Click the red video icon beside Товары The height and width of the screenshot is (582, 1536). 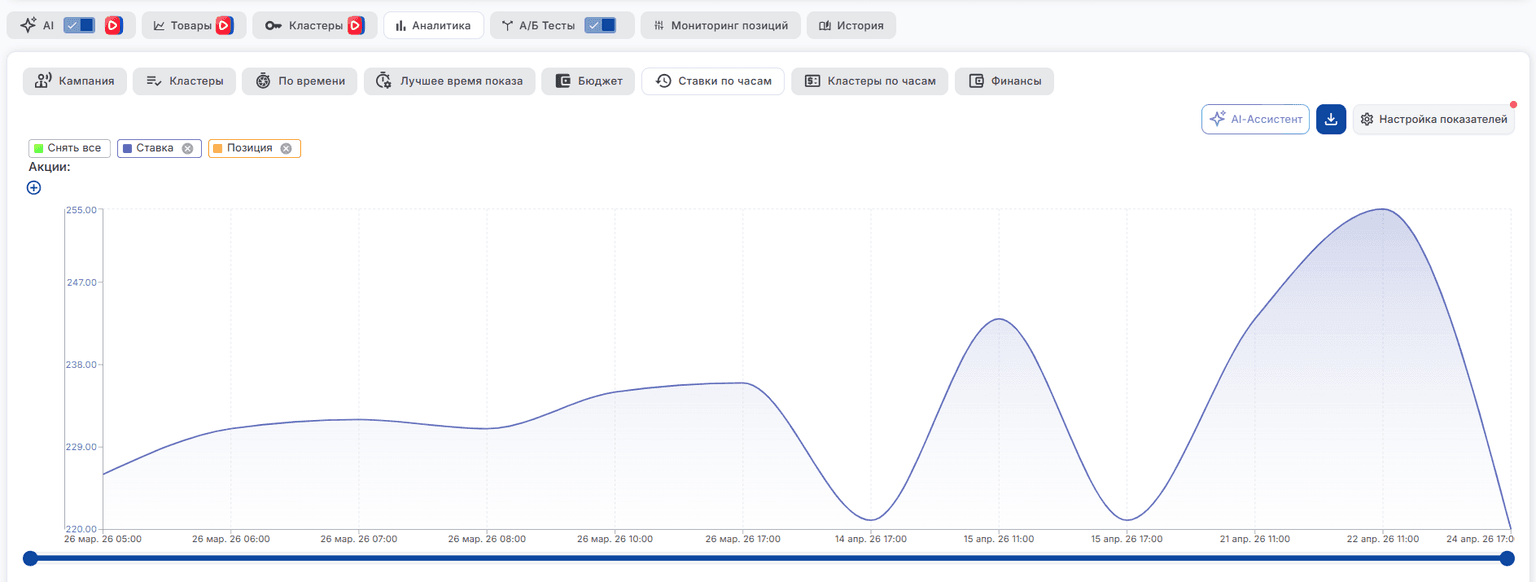(225, 25)
